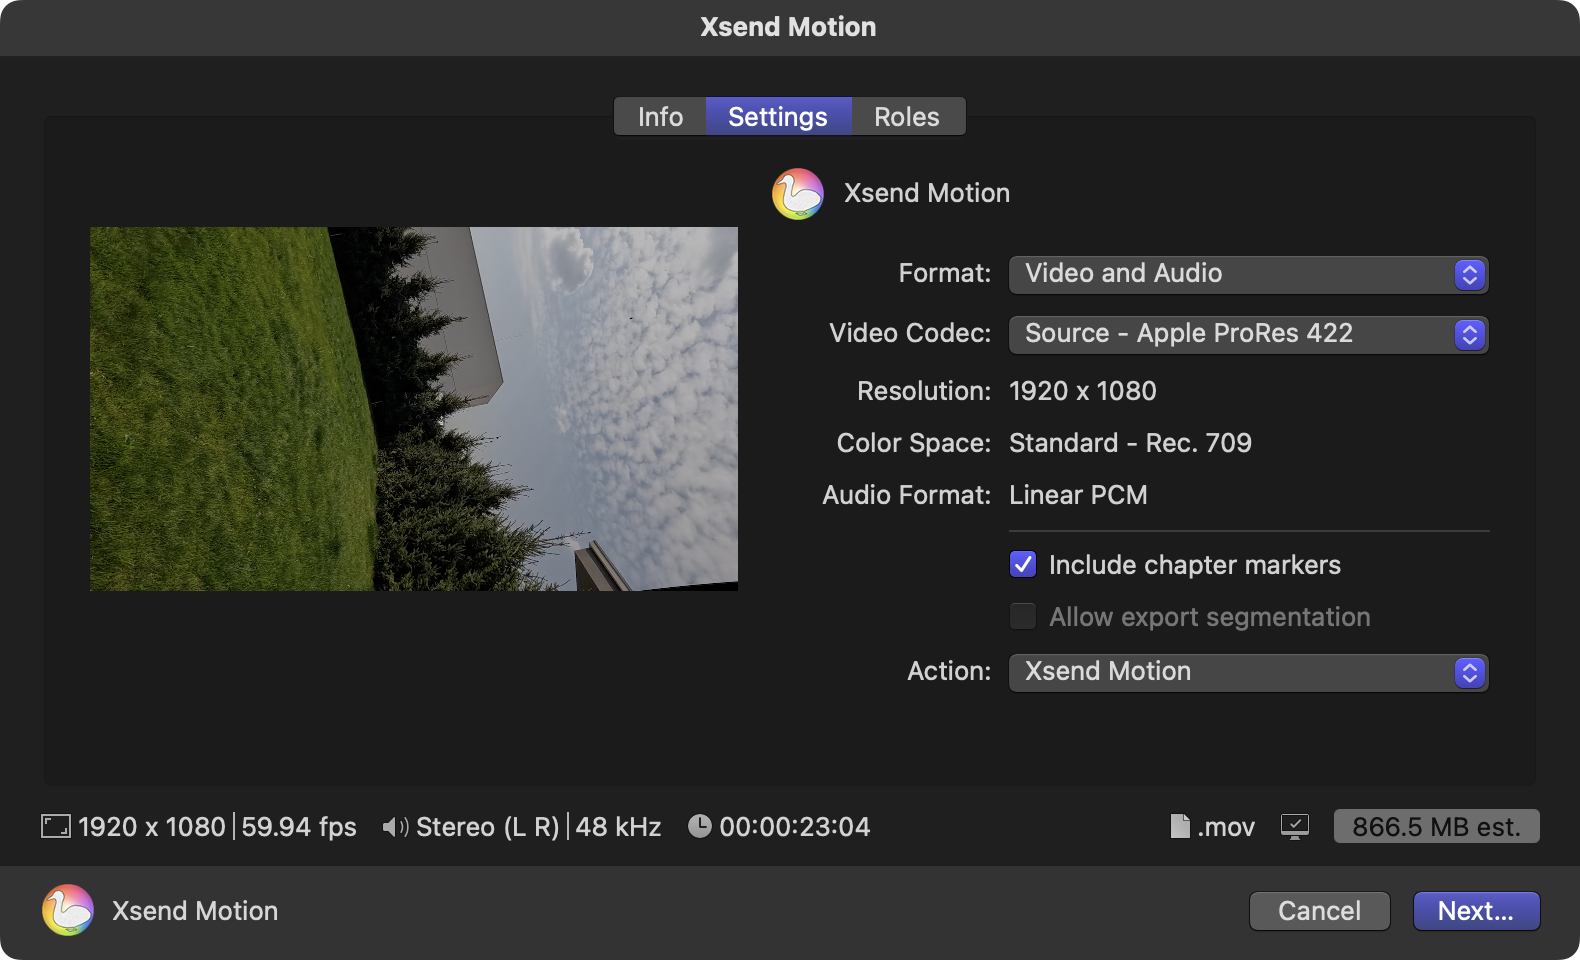Click the 866.5 MB est. size field
This screenshot has height=960, width=1580.
pyautogui.click(x=1436, y=827)
